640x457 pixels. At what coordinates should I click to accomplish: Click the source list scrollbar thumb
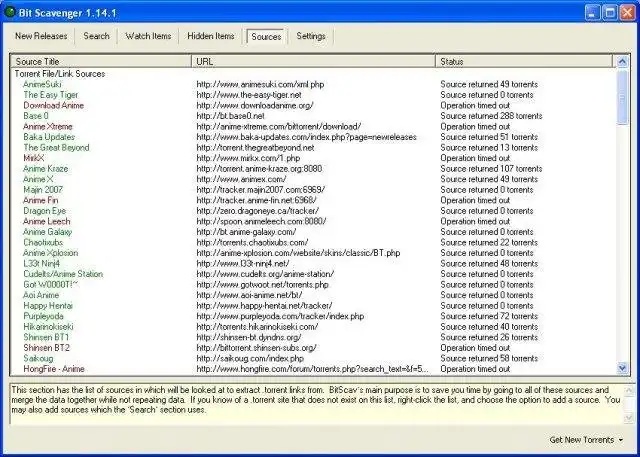point(622,97)
